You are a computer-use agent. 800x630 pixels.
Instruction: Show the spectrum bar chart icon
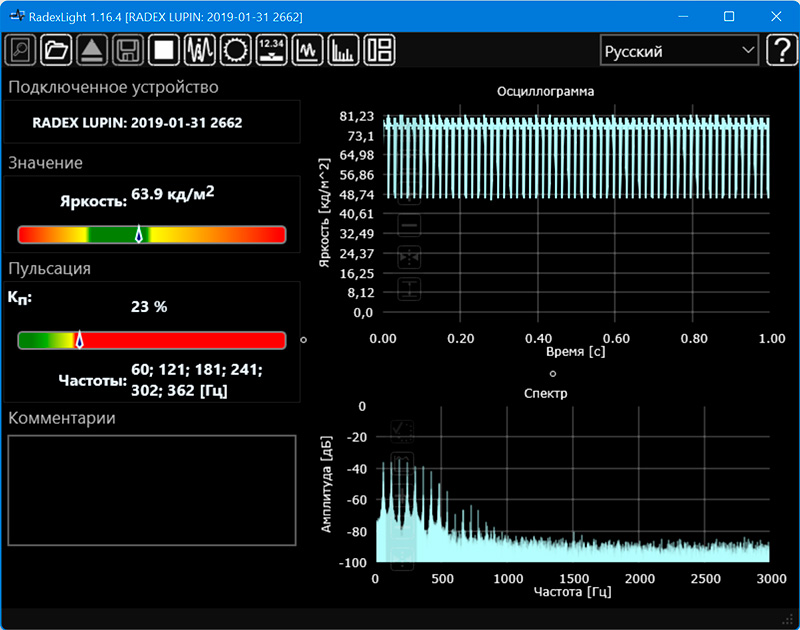[x=343, y=50]
